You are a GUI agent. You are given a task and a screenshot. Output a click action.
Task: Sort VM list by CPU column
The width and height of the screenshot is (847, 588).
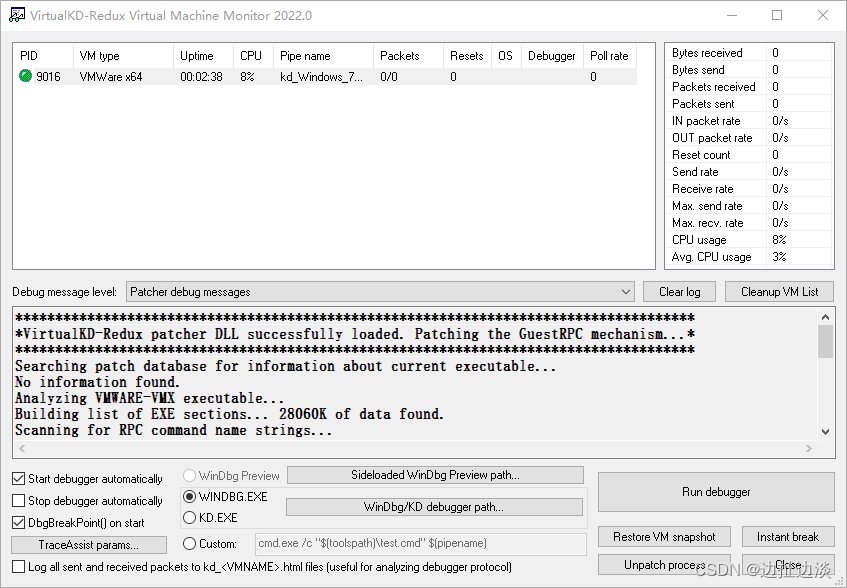254,56
